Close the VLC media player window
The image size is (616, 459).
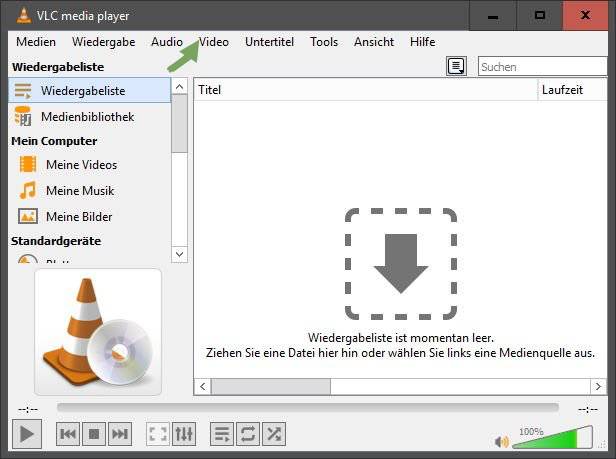(585, 16)
